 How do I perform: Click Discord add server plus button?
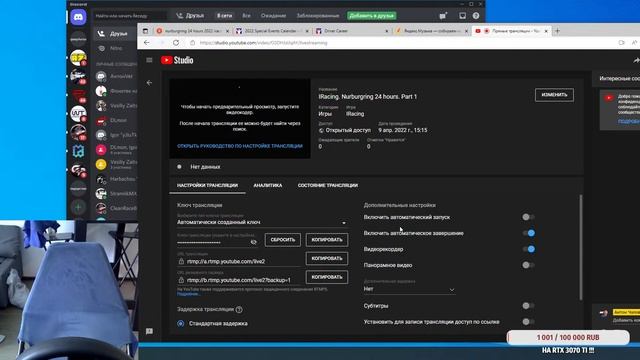click(78, 207)
